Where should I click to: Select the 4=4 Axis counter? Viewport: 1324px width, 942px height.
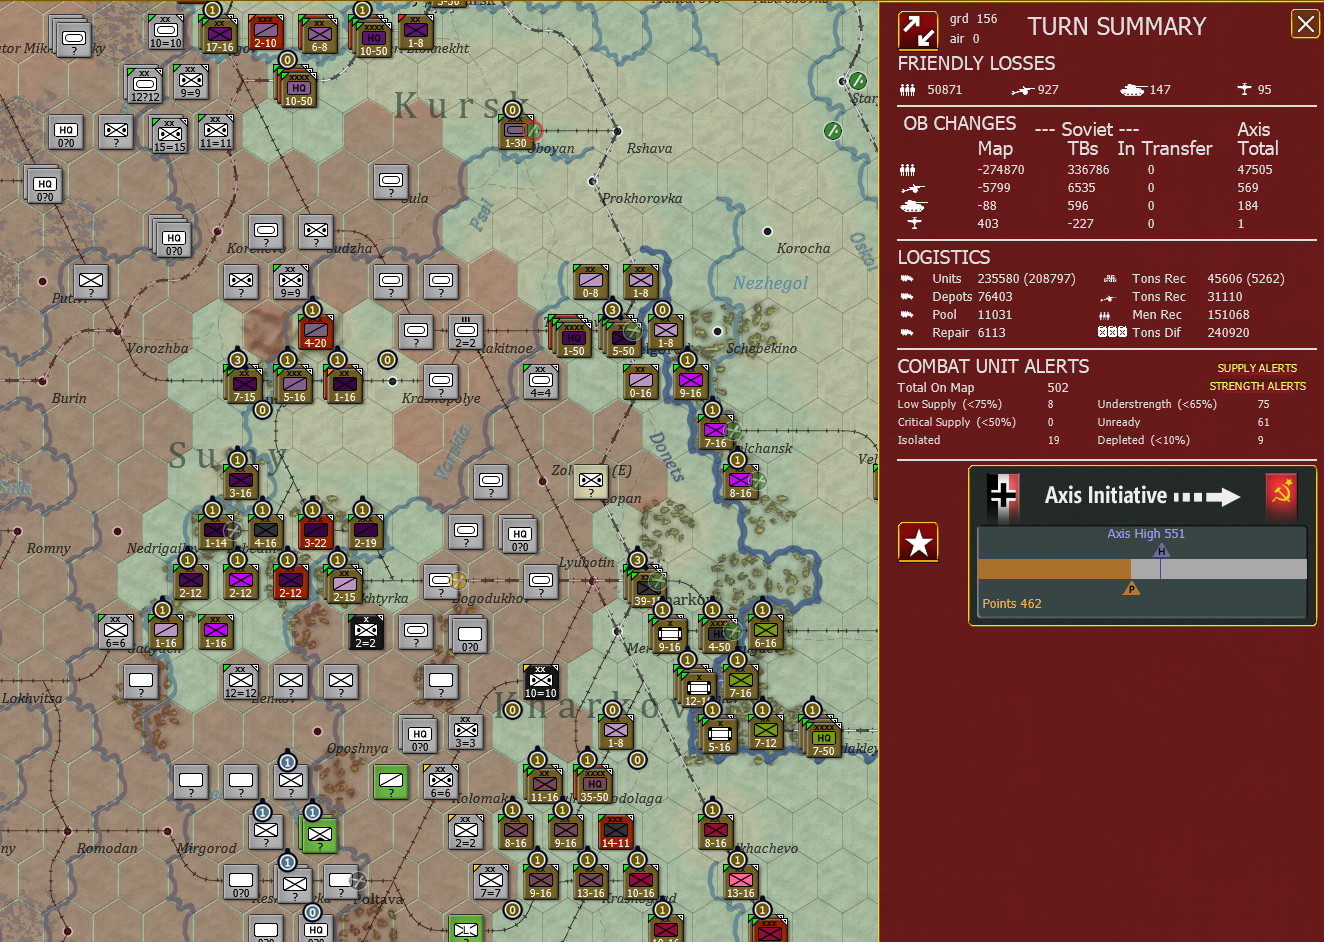540,381
